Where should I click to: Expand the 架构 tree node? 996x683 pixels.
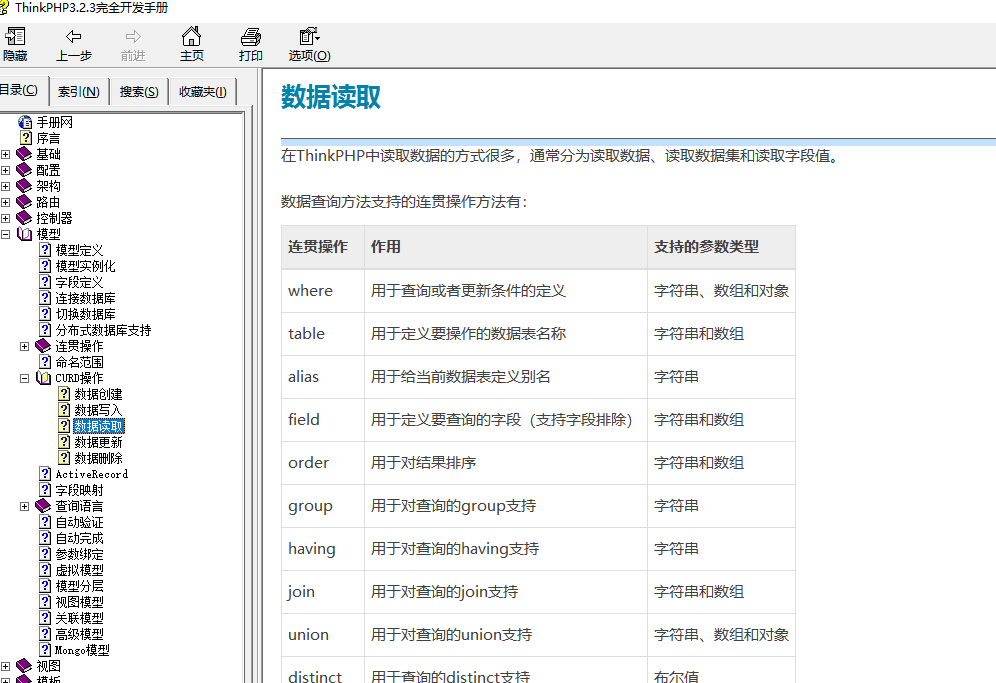click(6, 186)
